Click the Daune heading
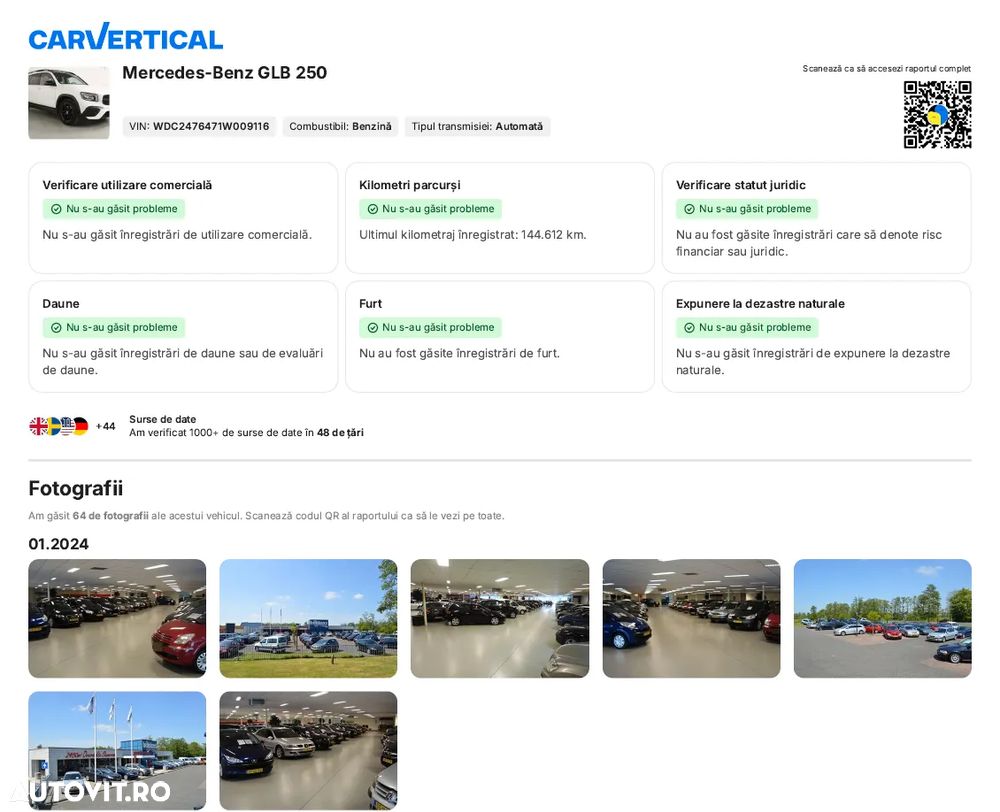 (x=61, y=304)
